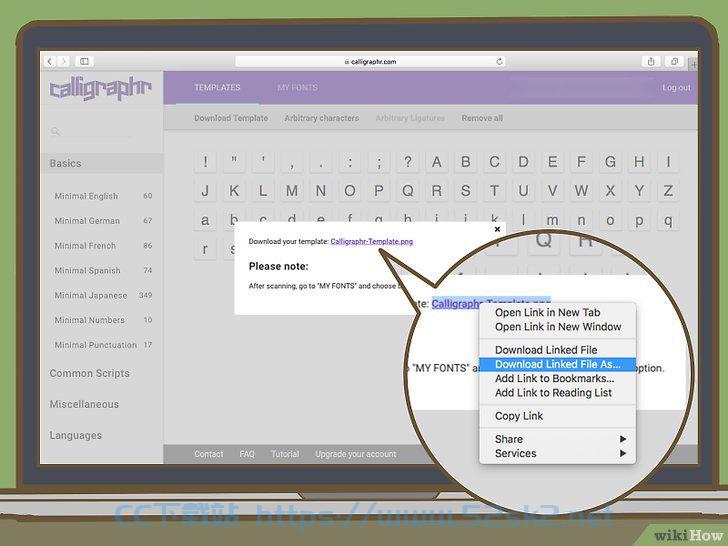The image size is (728, 546).
Task: Go forward with the Safari forward arrow
Action: click(x=64, y=61)
